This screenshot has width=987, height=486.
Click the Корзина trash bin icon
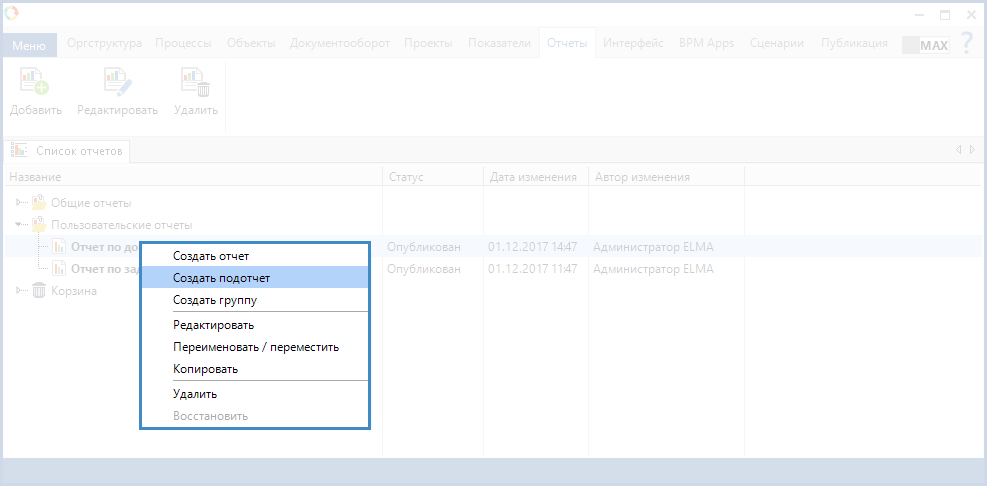39,291
